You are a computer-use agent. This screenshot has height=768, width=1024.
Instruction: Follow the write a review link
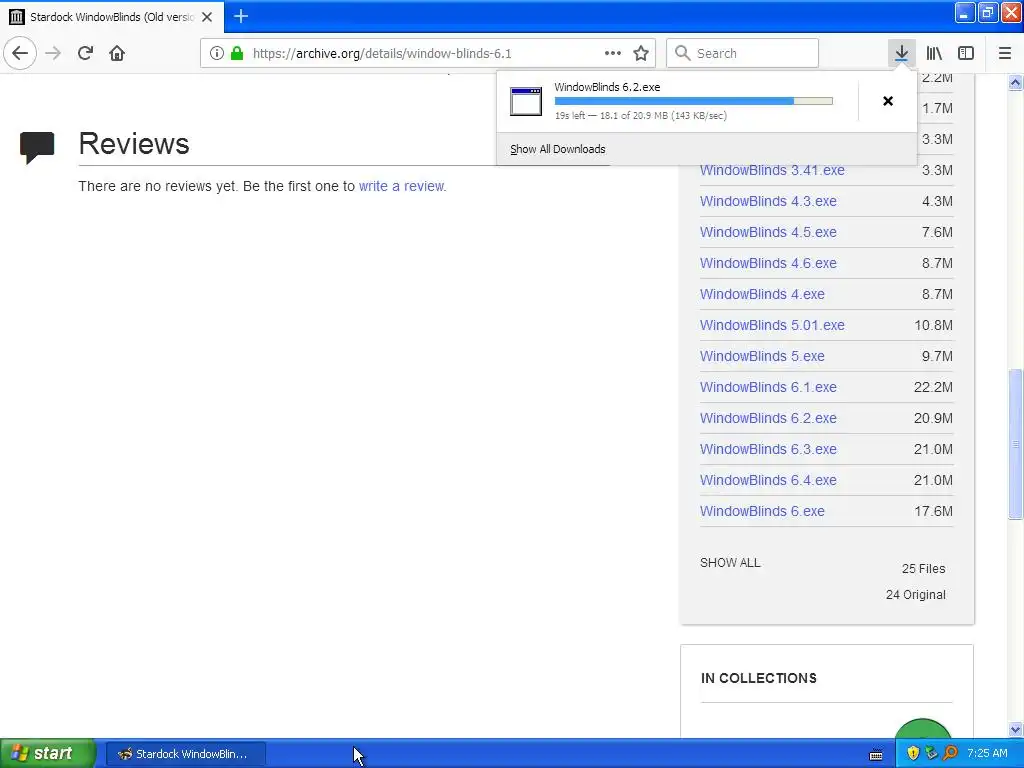(402, 186)
